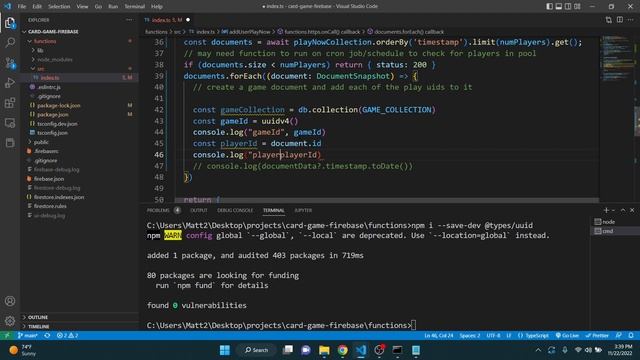Open the Explorer view in activity bar

click(10, 23)
